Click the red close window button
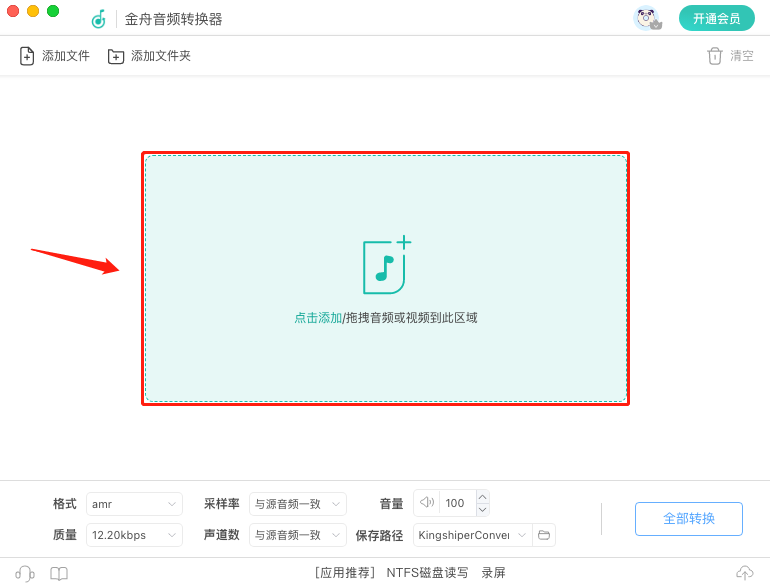 (13, 11)
